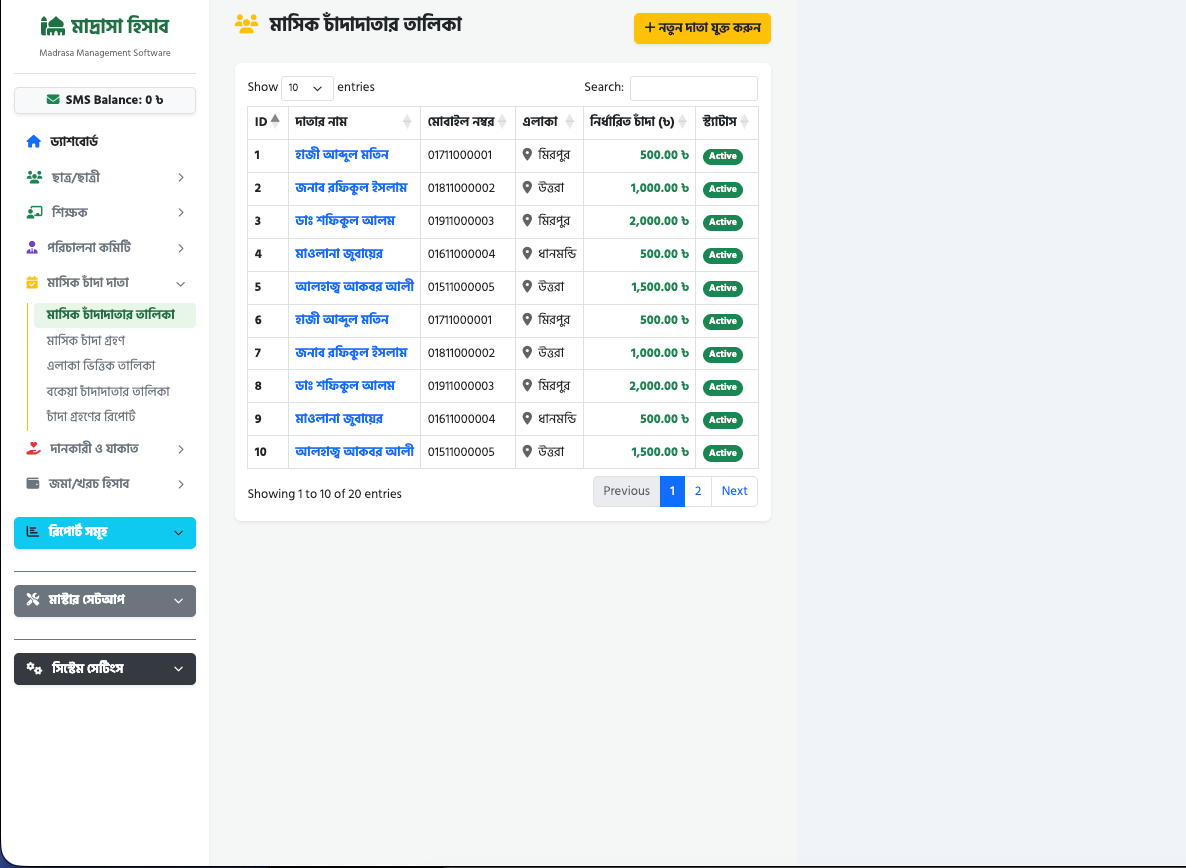This screenshot has height=868, width=1186.
Task: Collapse মাসিক চাঁদা দাতা menu chevron
Action: [181, 284]
